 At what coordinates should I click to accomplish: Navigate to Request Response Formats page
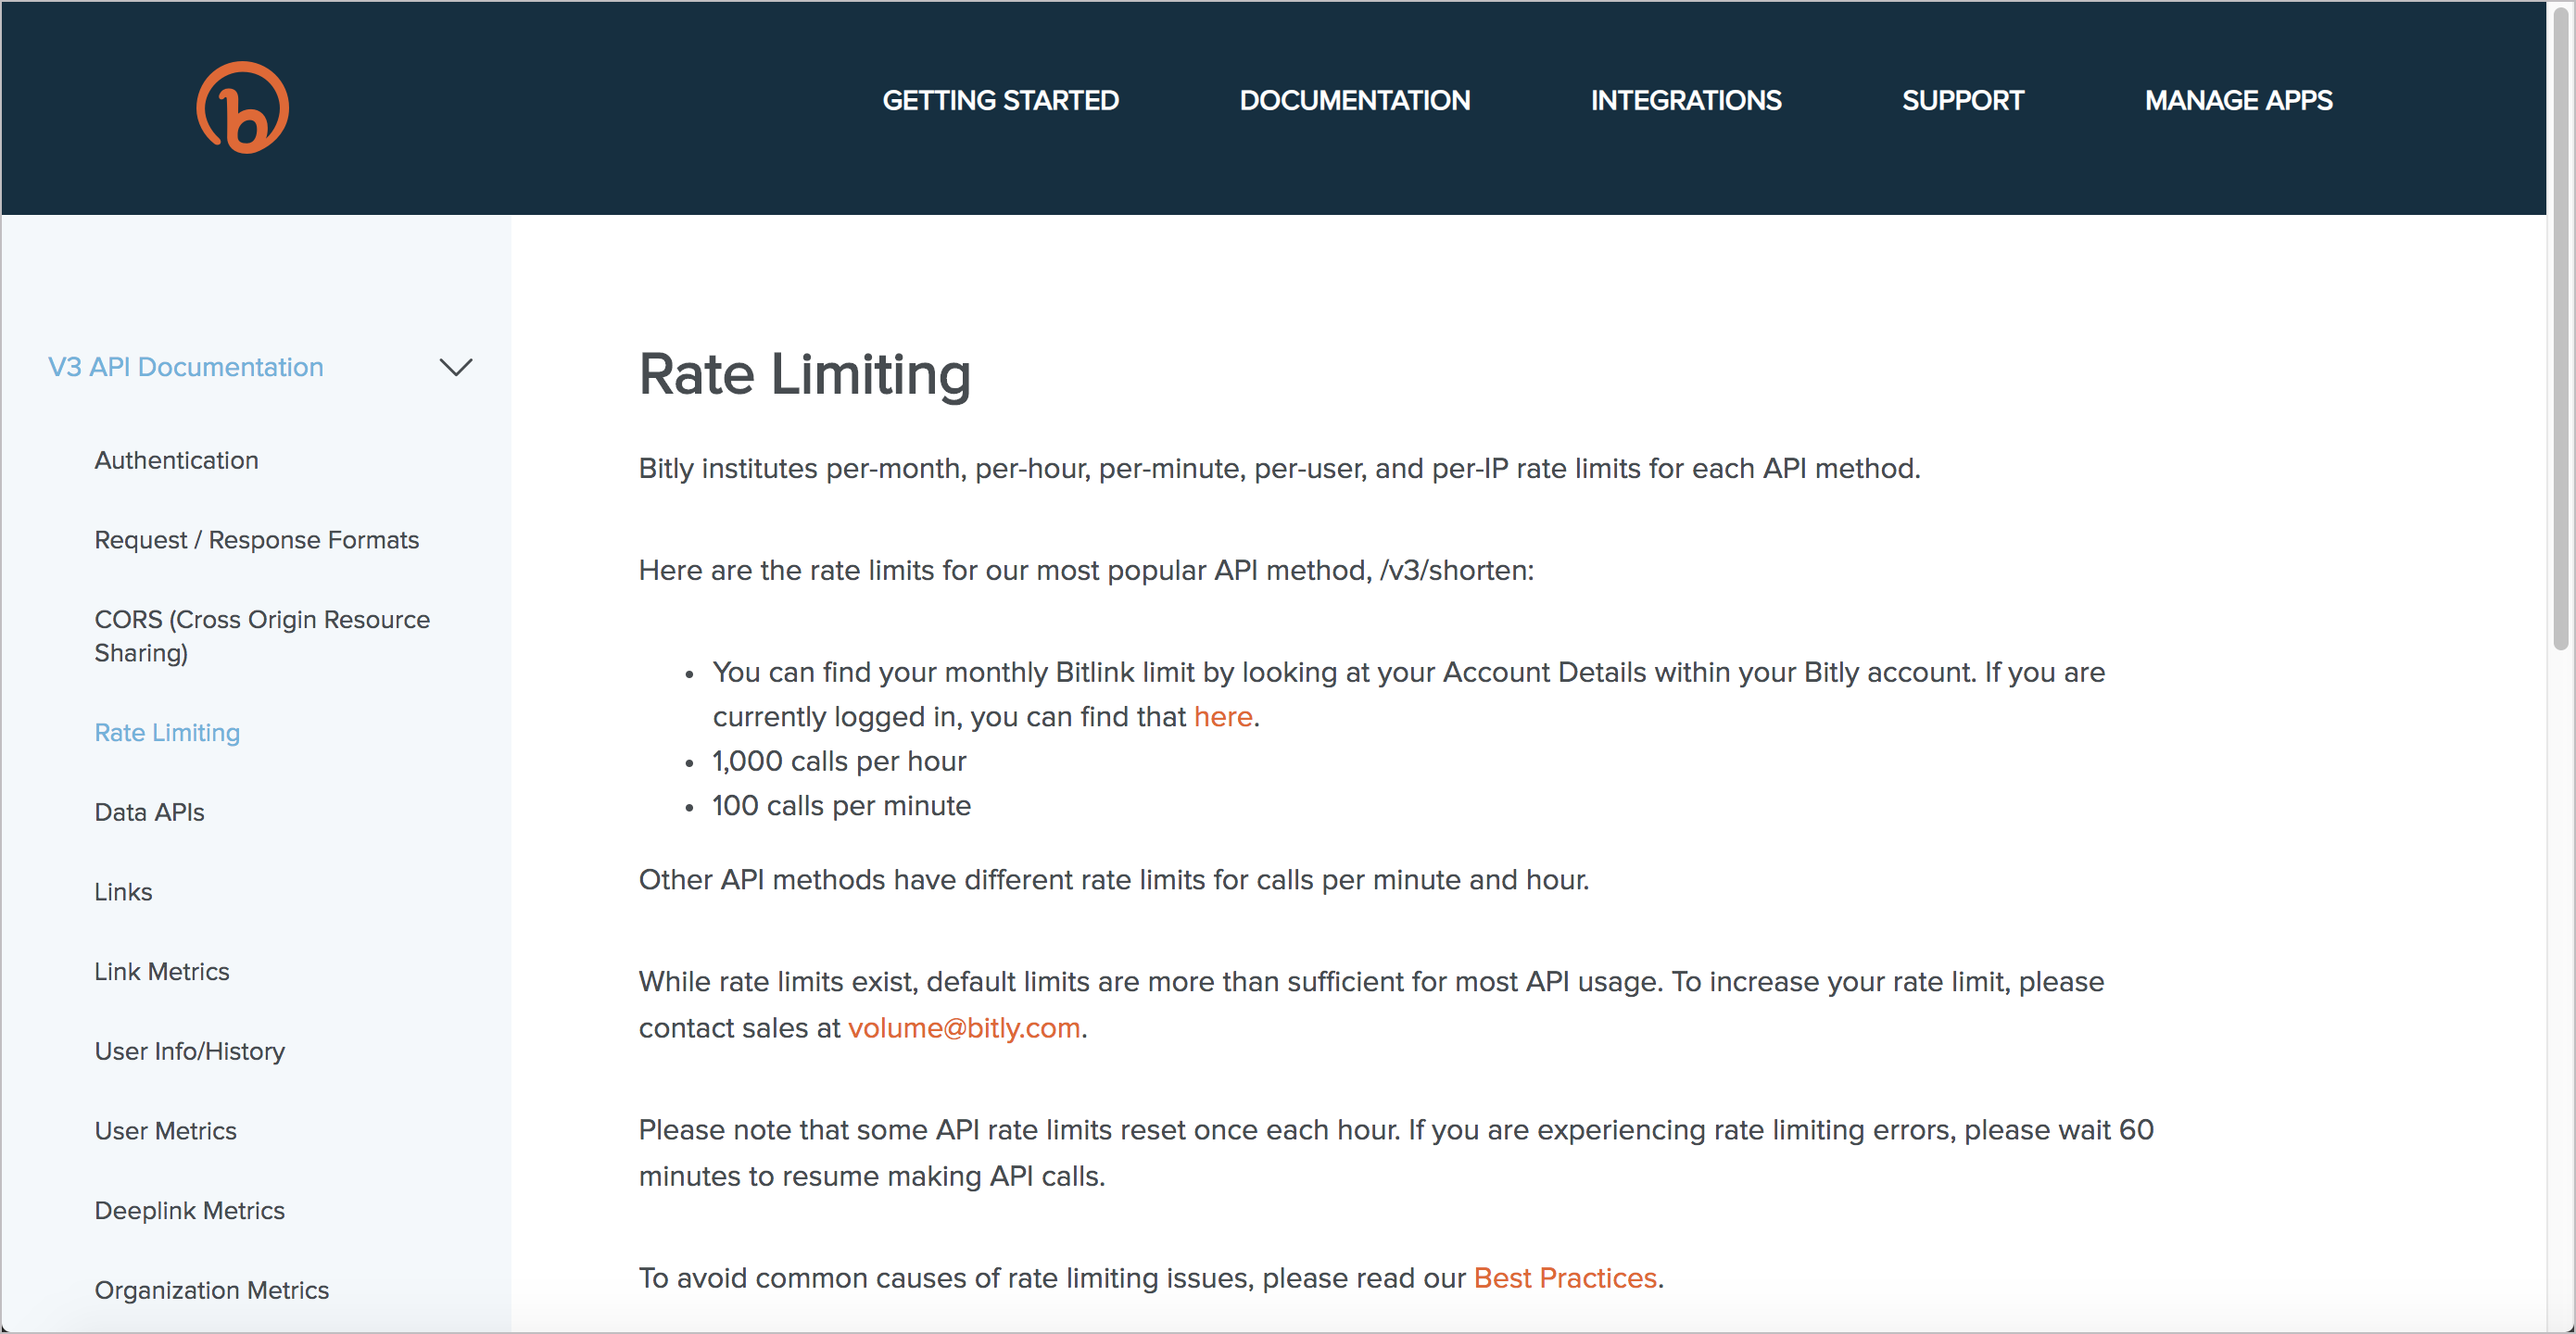point(257,539)
